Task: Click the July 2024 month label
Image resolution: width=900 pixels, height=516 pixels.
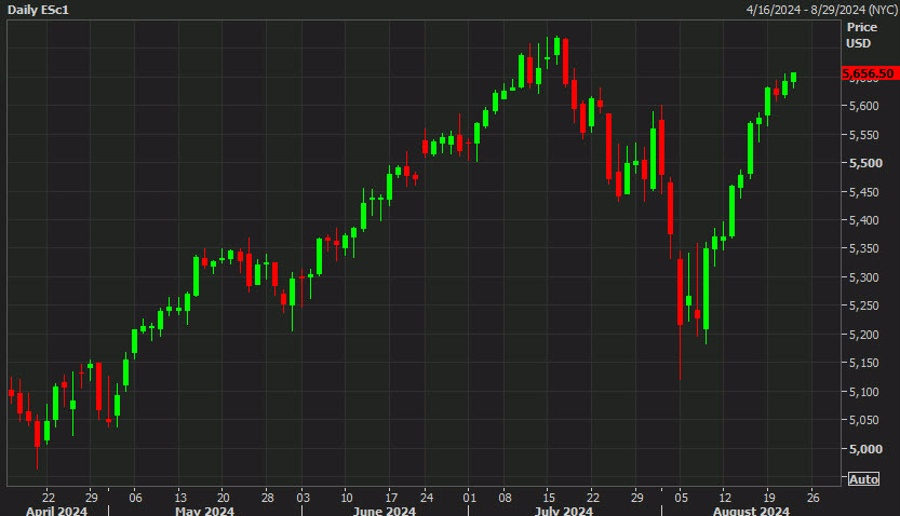Action: [564, 510]
